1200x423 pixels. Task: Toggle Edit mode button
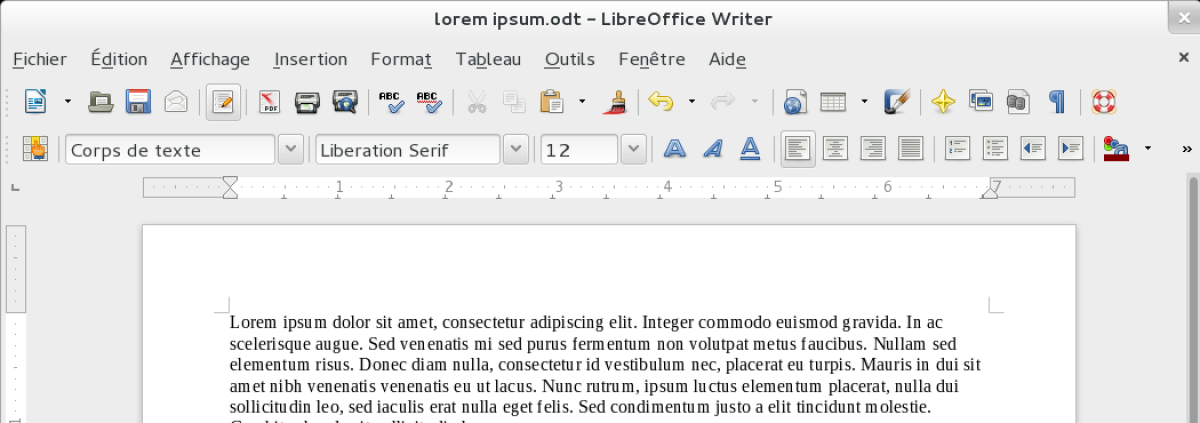(223, 101)
